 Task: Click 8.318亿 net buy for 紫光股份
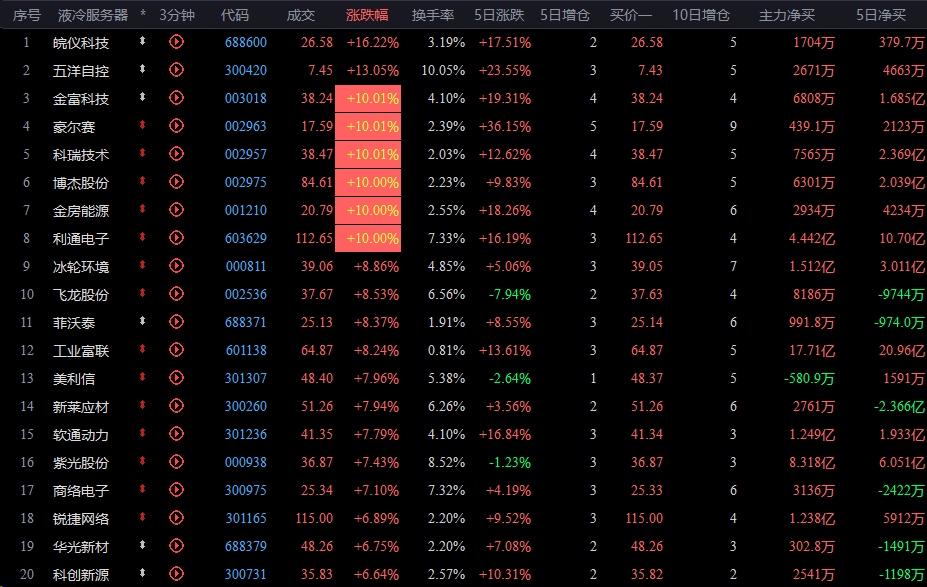(812, 462)
